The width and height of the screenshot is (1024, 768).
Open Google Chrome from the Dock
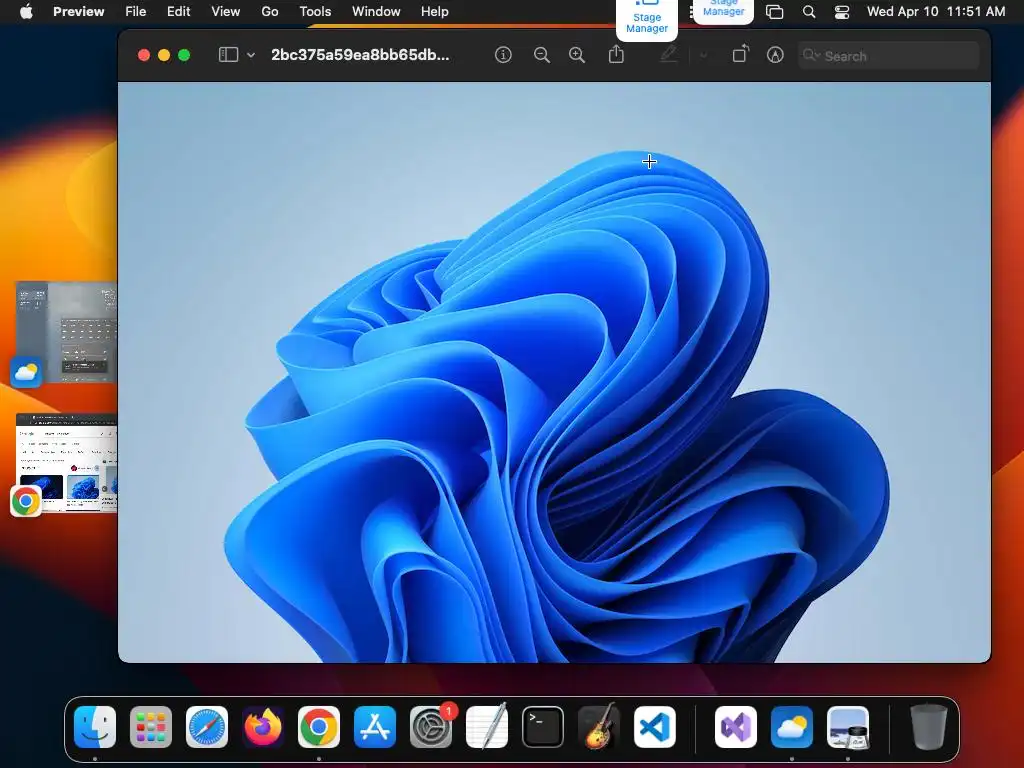point(319,727)
